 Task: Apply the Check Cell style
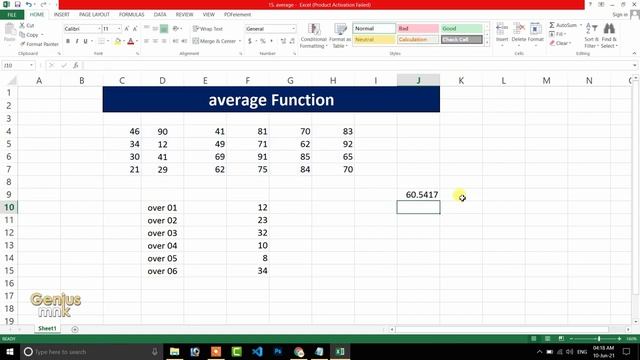pos(462,40)
